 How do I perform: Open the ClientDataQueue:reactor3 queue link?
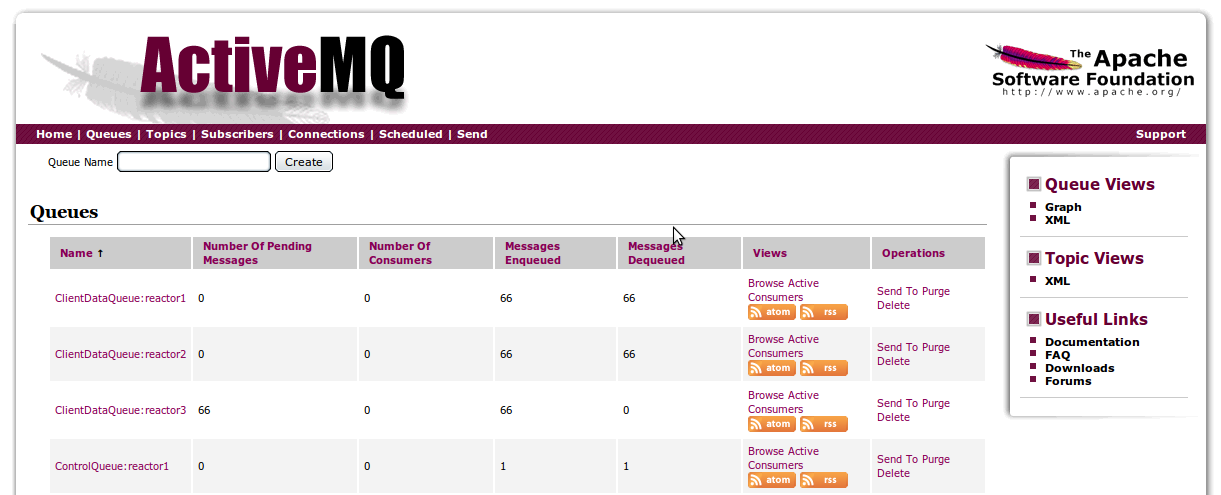[x=120, y=410]
